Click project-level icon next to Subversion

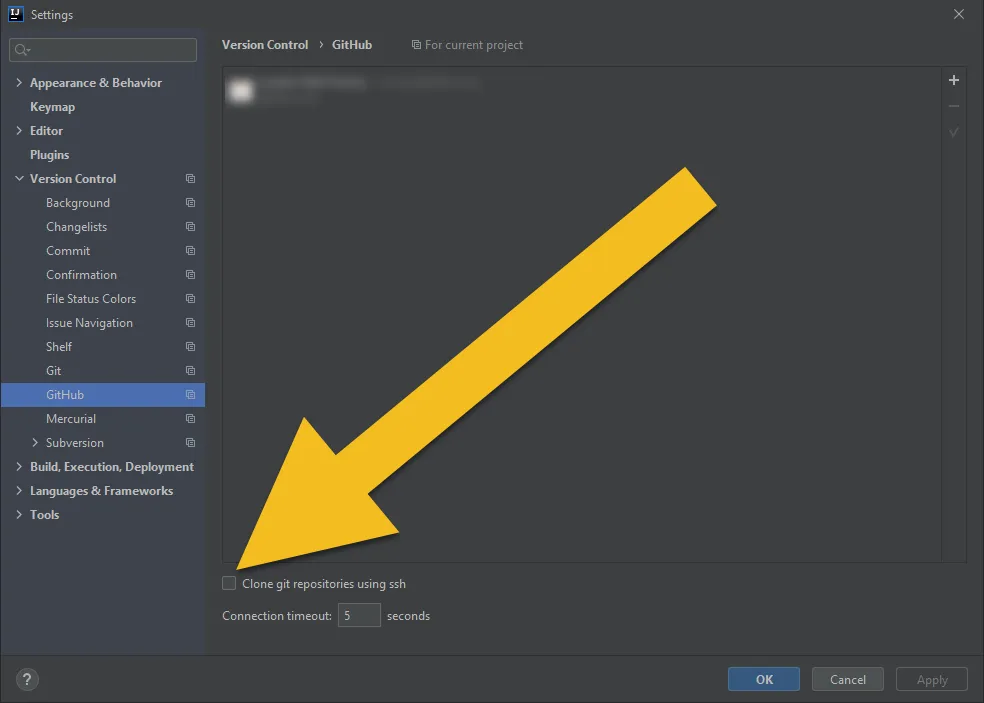click(190, 443)
